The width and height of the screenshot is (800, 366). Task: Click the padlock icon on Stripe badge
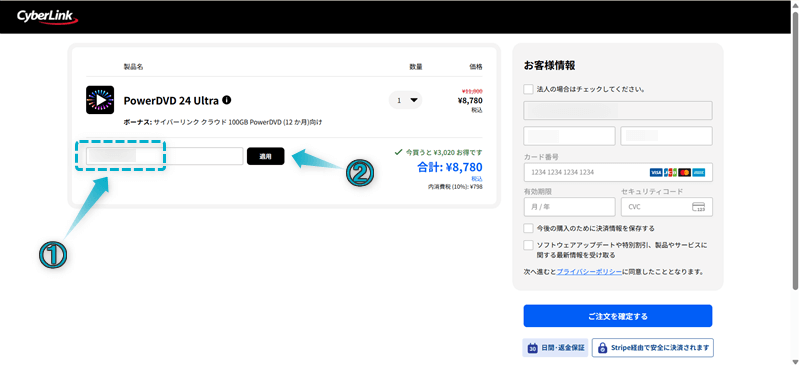coord(603,348)
